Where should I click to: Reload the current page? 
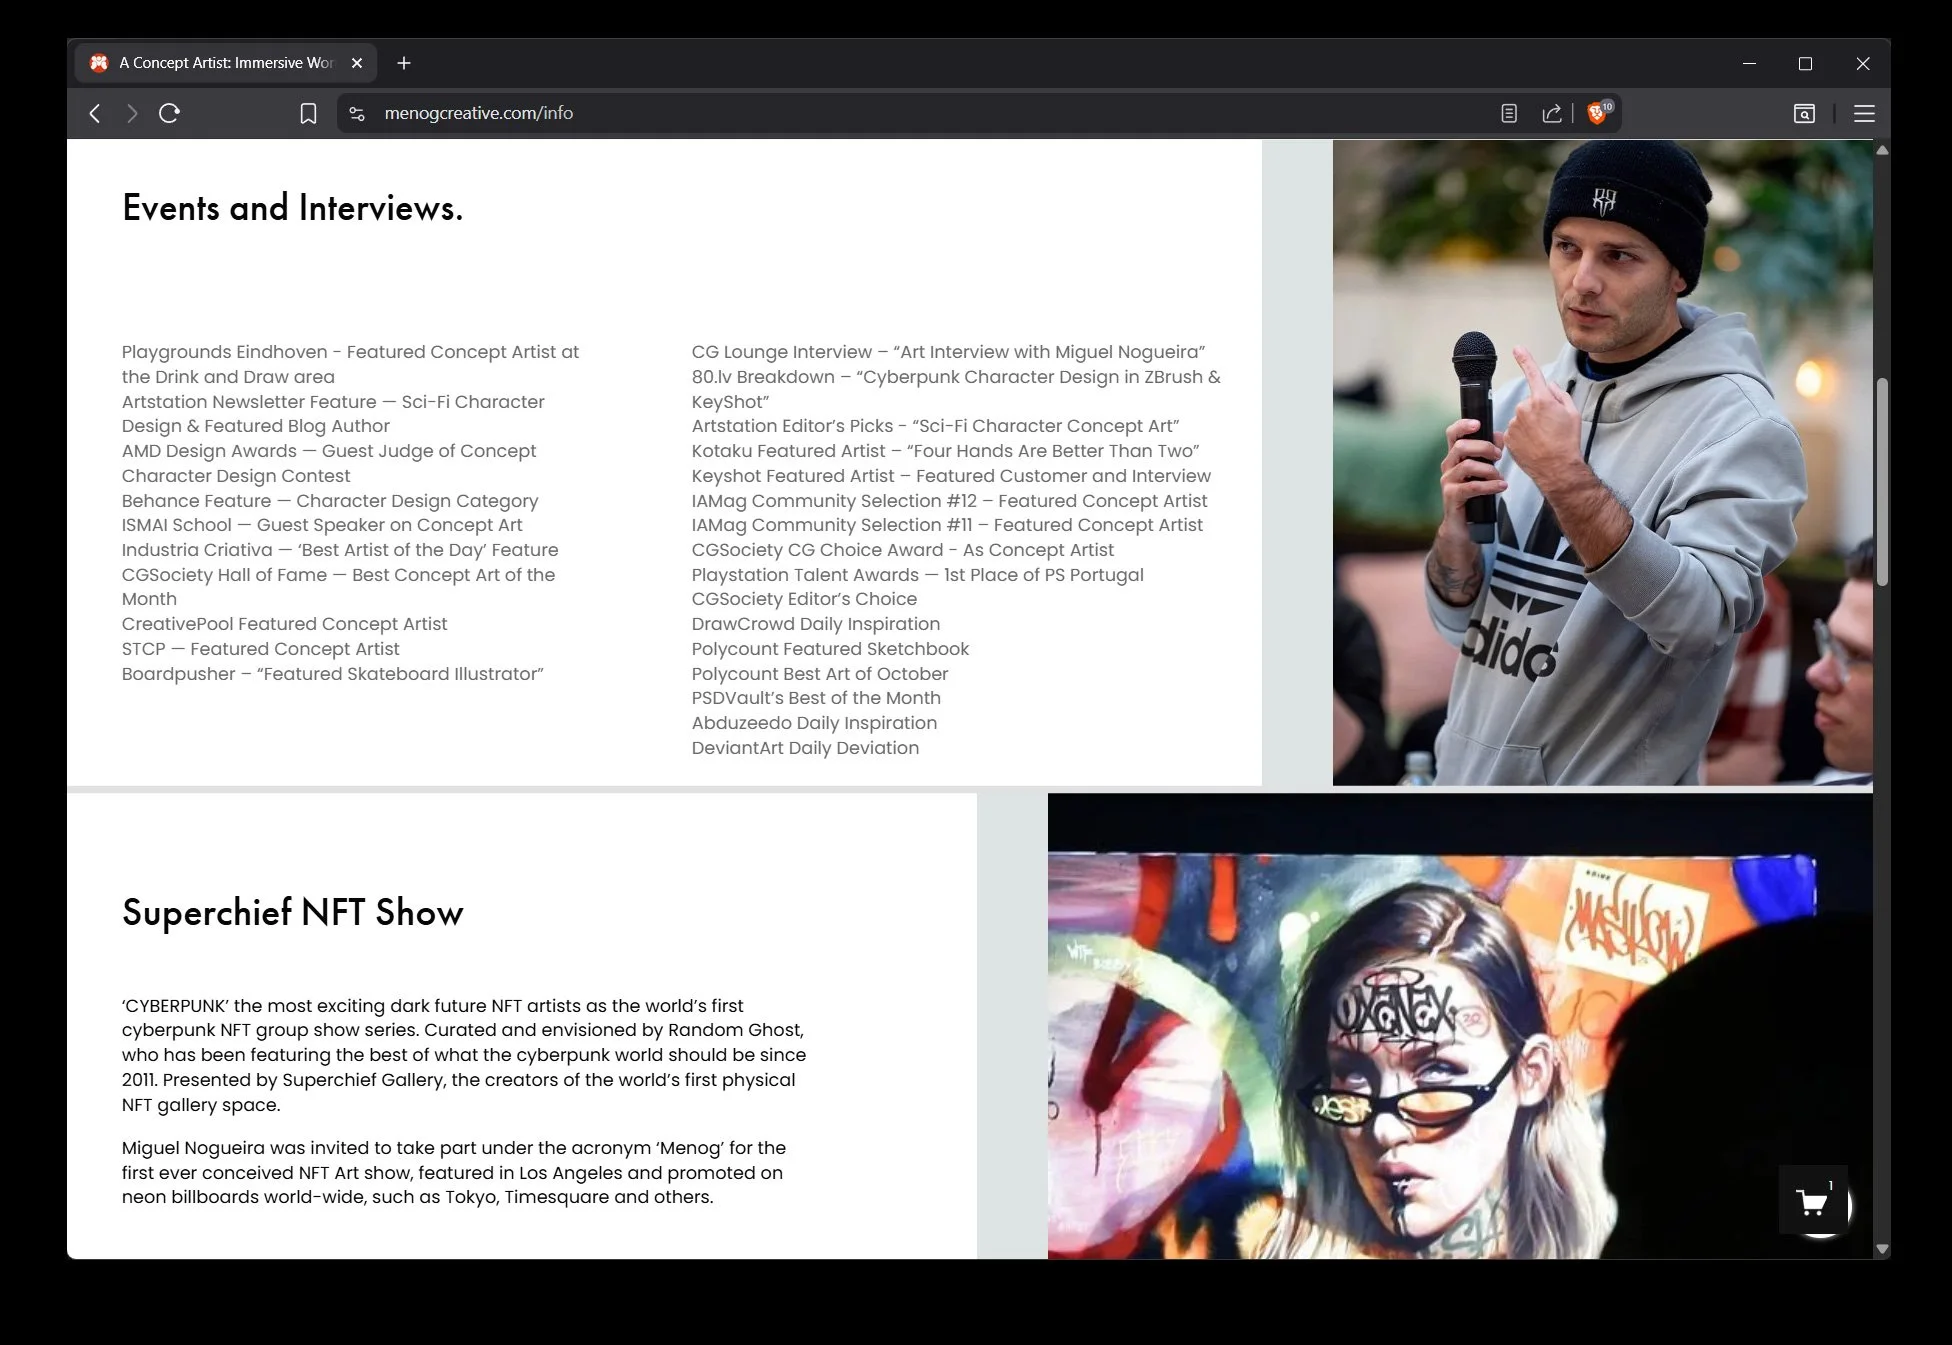point(169,114)
